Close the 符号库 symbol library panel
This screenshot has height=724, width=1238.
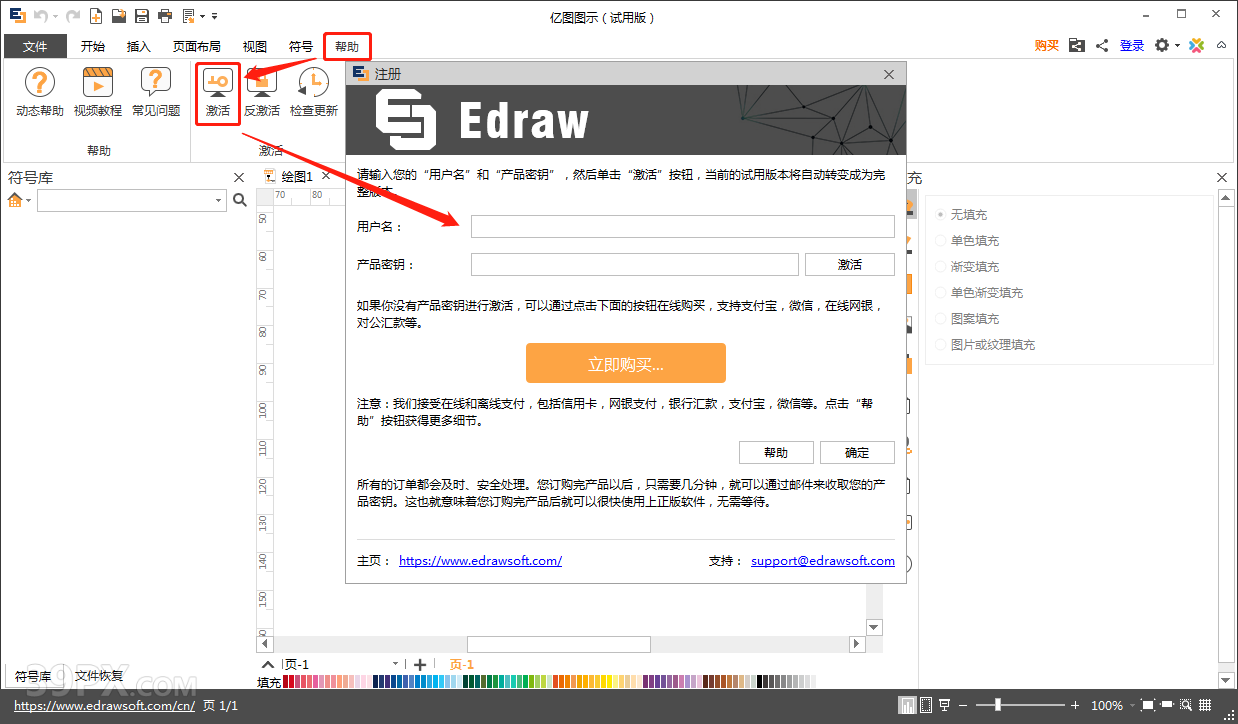[239, 177]
